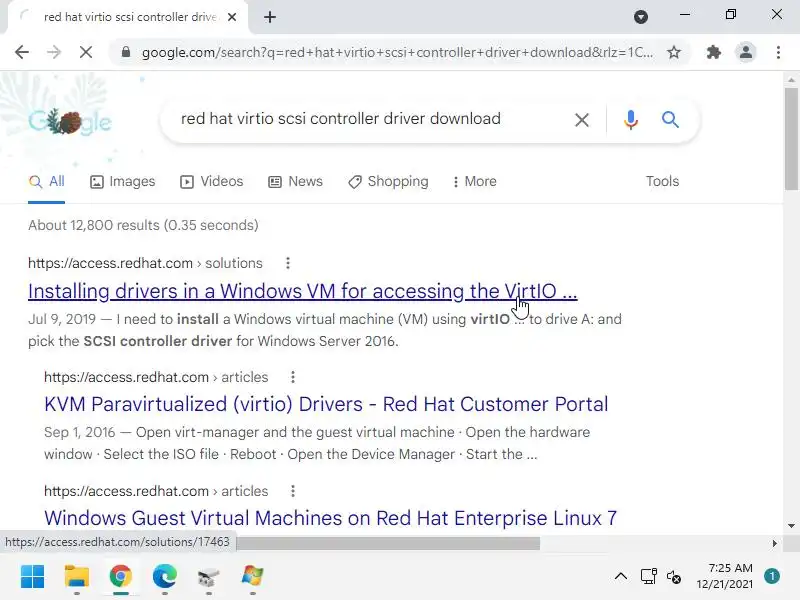
Task: Open options for access.redhat.com solutions result
Action: coord(288,263)
